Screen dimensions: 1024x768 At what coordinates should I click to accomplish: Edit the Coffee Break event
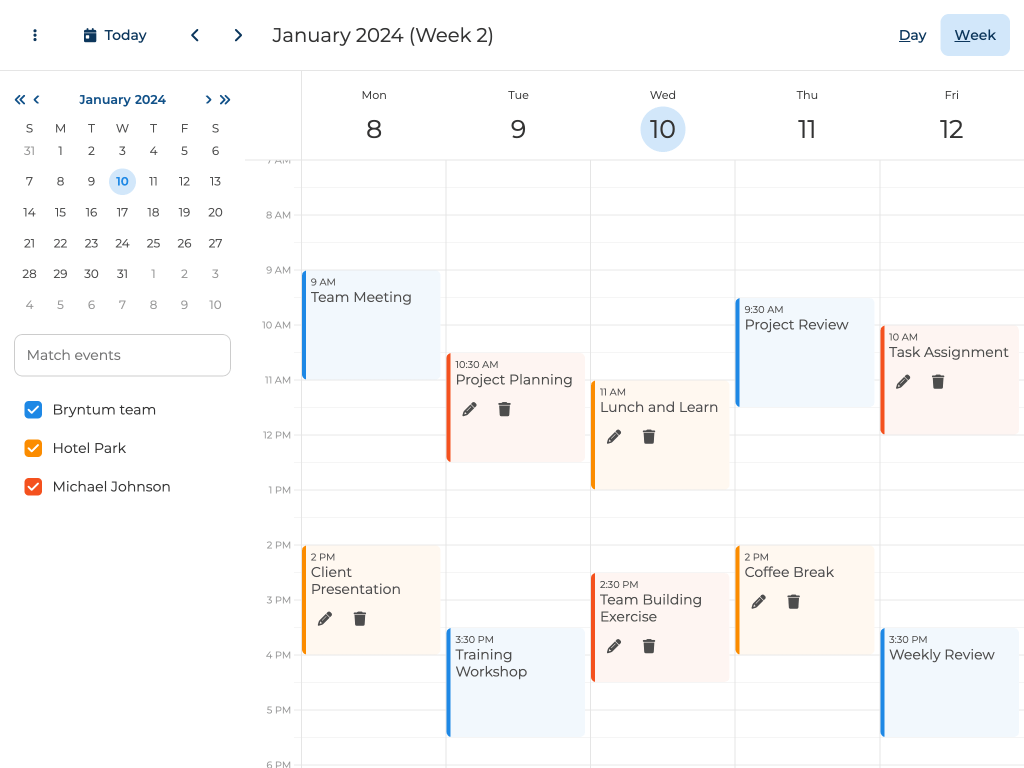(x=759, y=602)
